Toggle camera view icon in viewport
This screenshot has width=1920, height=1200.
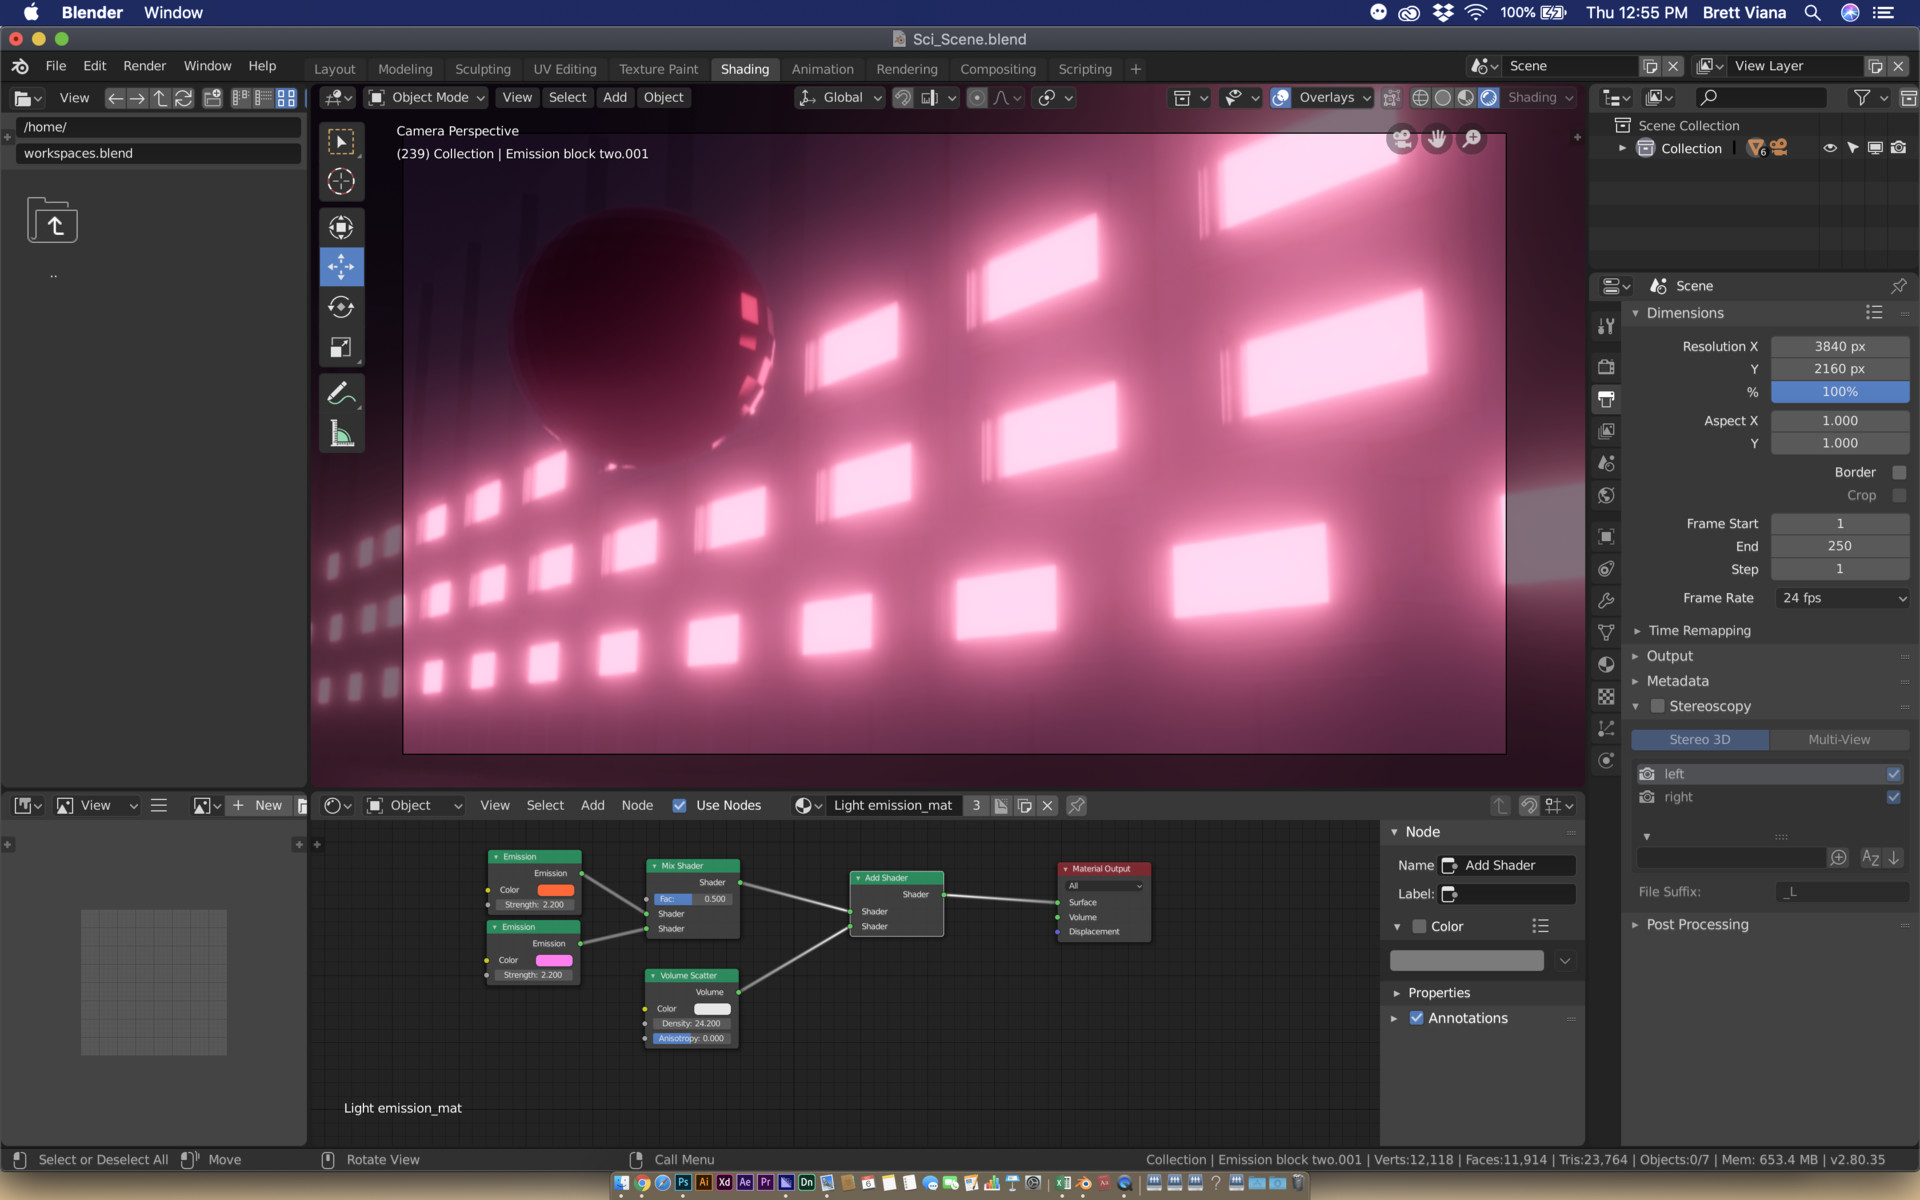click(x=1402, y=139)
